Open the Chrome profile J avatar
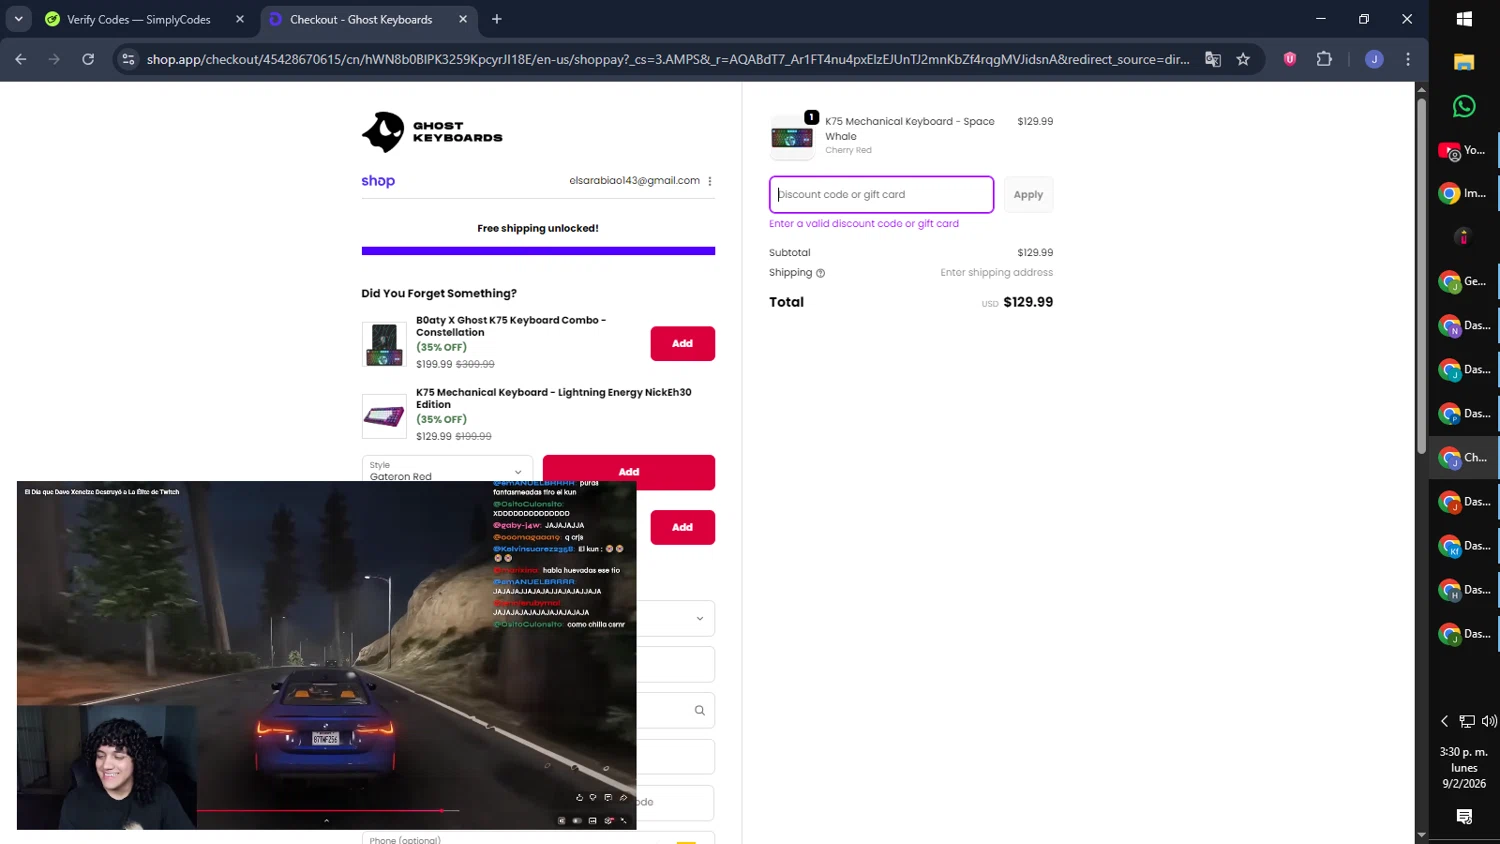The width and height of the screenshot is (1500, 844). pos(1374,59)
